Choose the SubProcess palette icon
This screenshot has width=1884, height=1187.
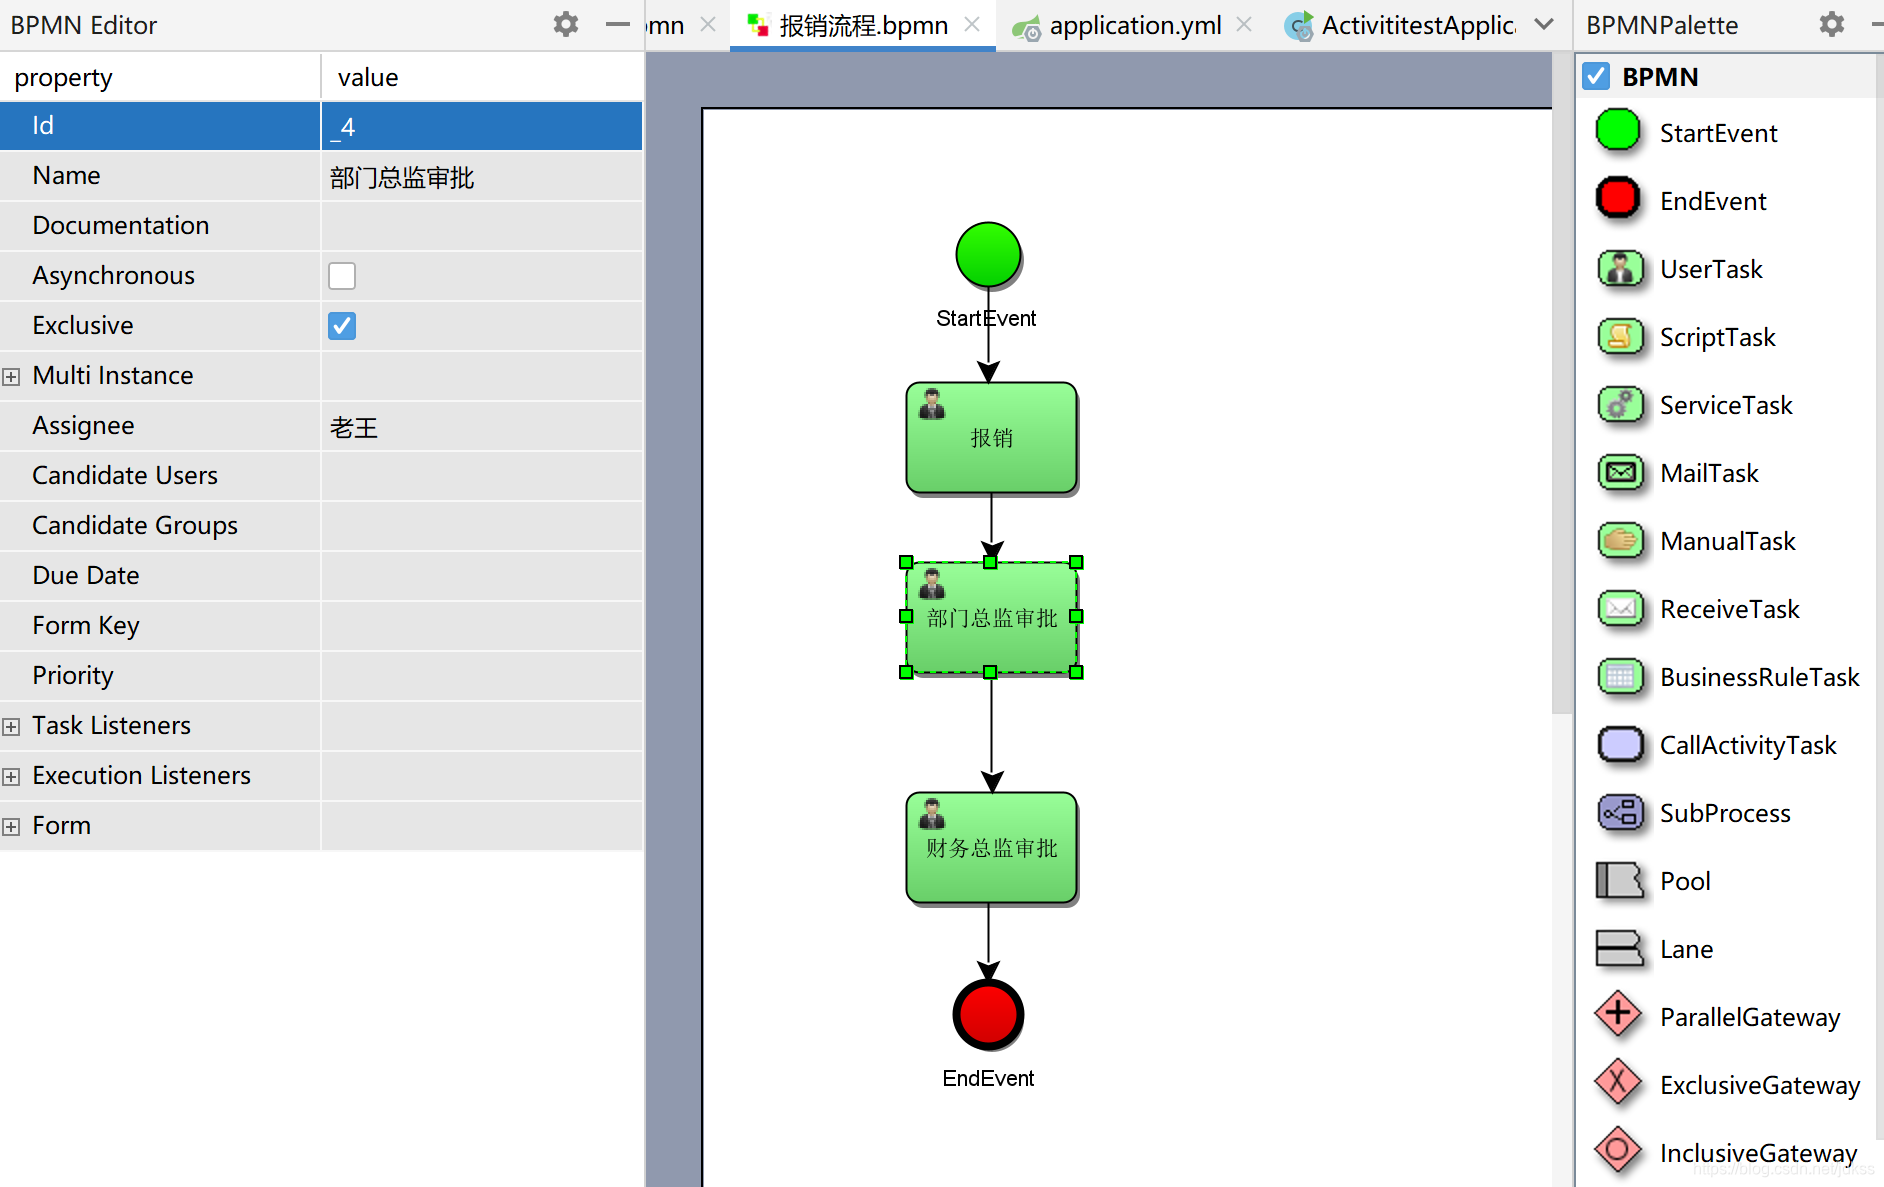(x=1620, y=813)
